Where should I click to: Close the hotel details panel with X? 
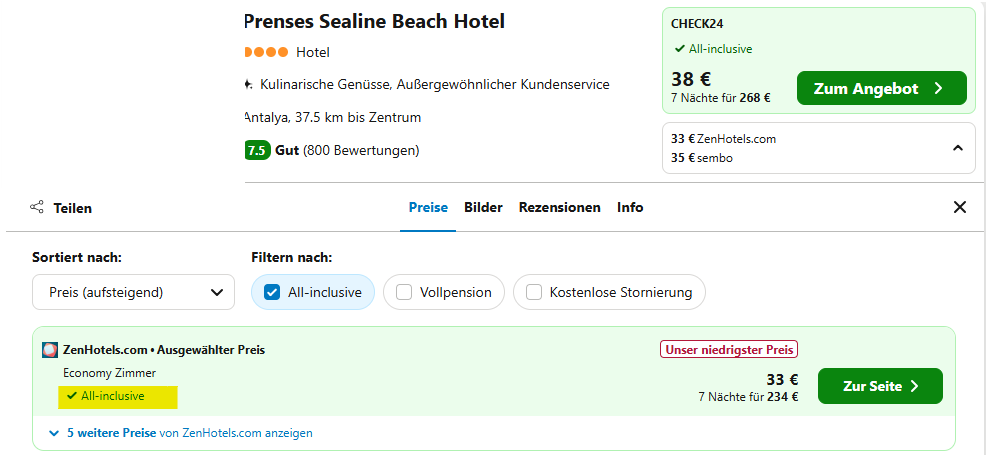[960, 207]
